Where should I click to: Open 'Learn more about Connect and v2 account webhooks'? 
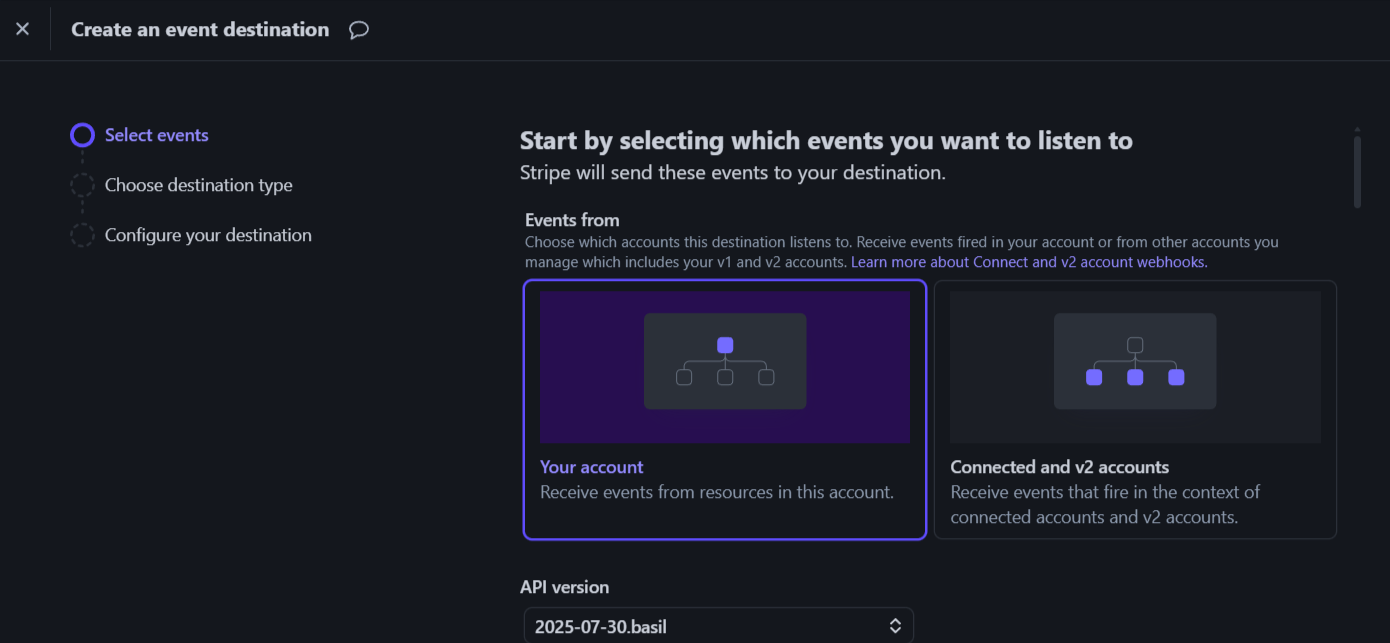1029,262
